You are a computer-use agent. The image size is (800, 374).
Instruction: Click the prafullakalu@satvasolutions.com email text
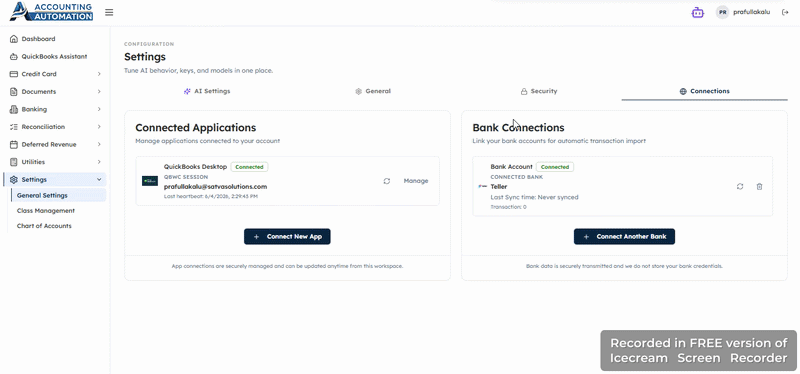[x=215, y=187]
